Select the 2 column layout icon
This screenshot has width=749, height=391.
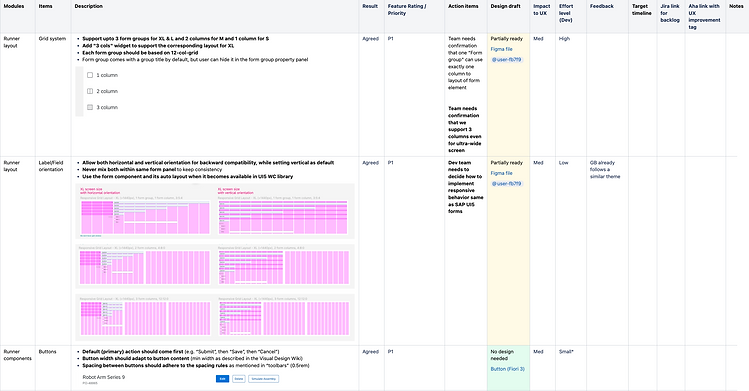click(x=90, y=91)
